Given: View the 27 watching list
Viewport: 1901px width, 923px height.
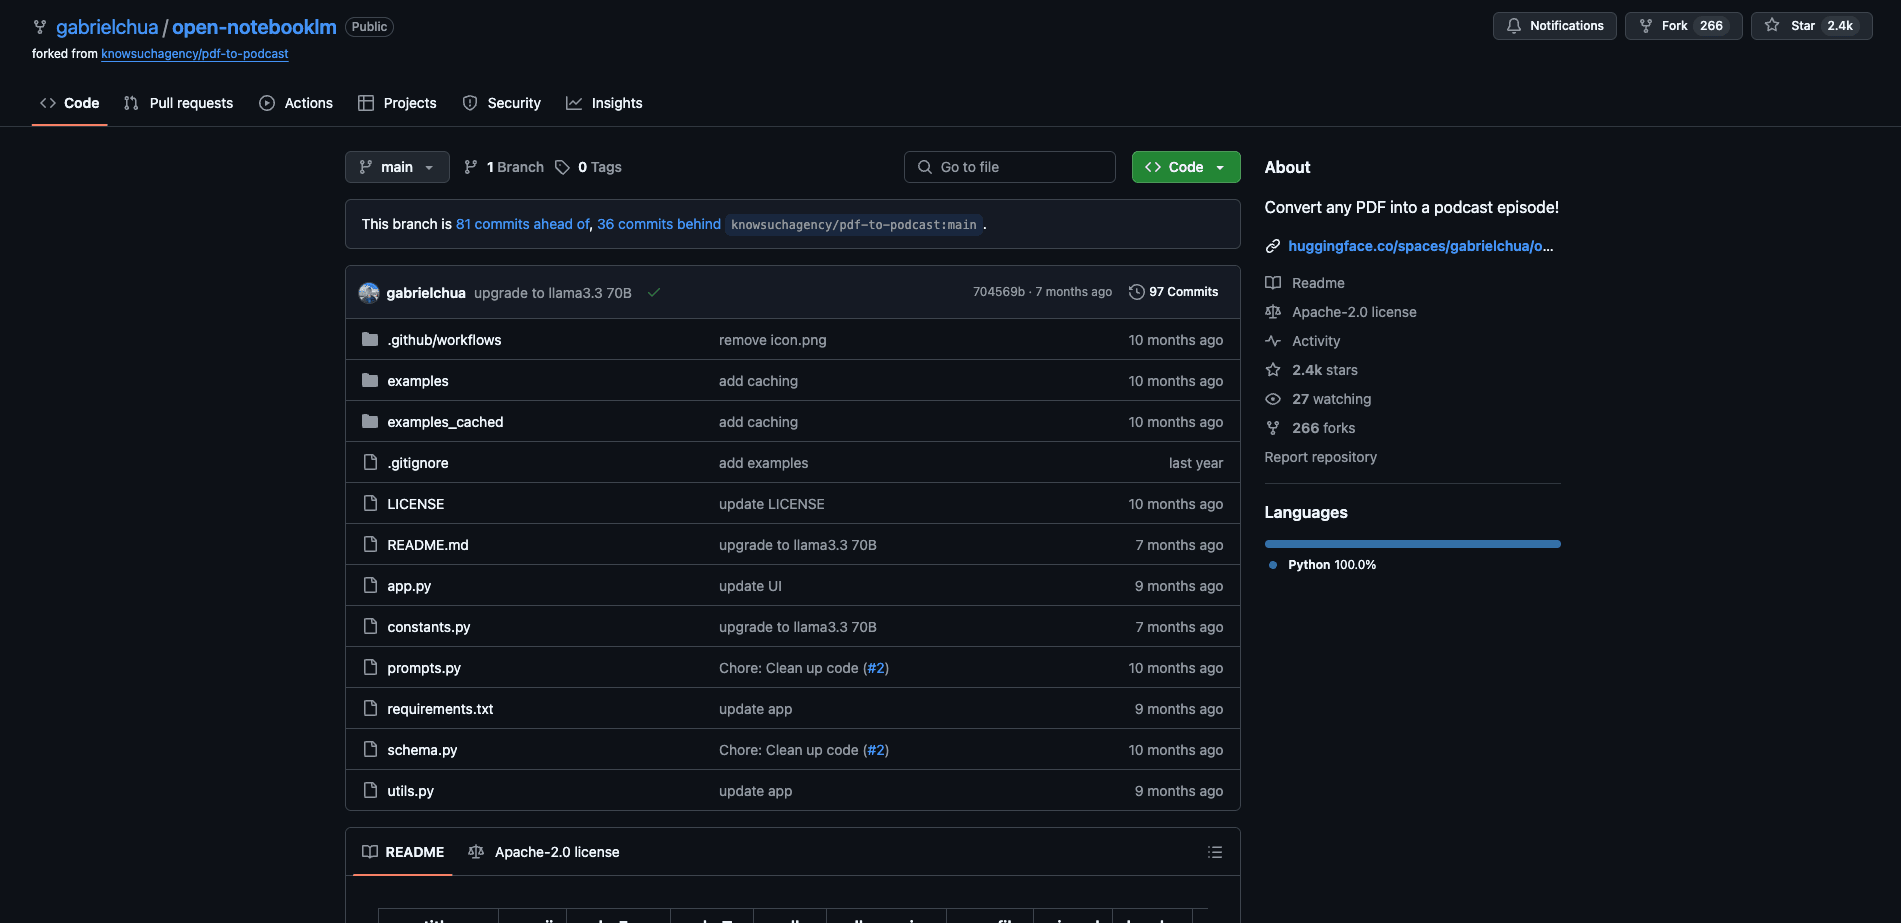Looking at the screenshot, I should [x=1331, y=399].
